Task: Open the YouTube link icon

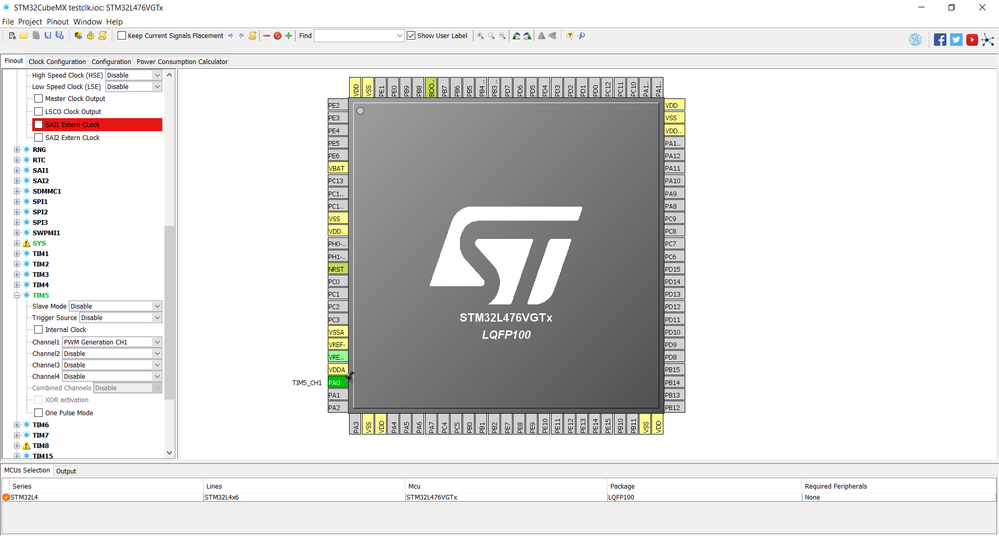Action: coord(972,40)
